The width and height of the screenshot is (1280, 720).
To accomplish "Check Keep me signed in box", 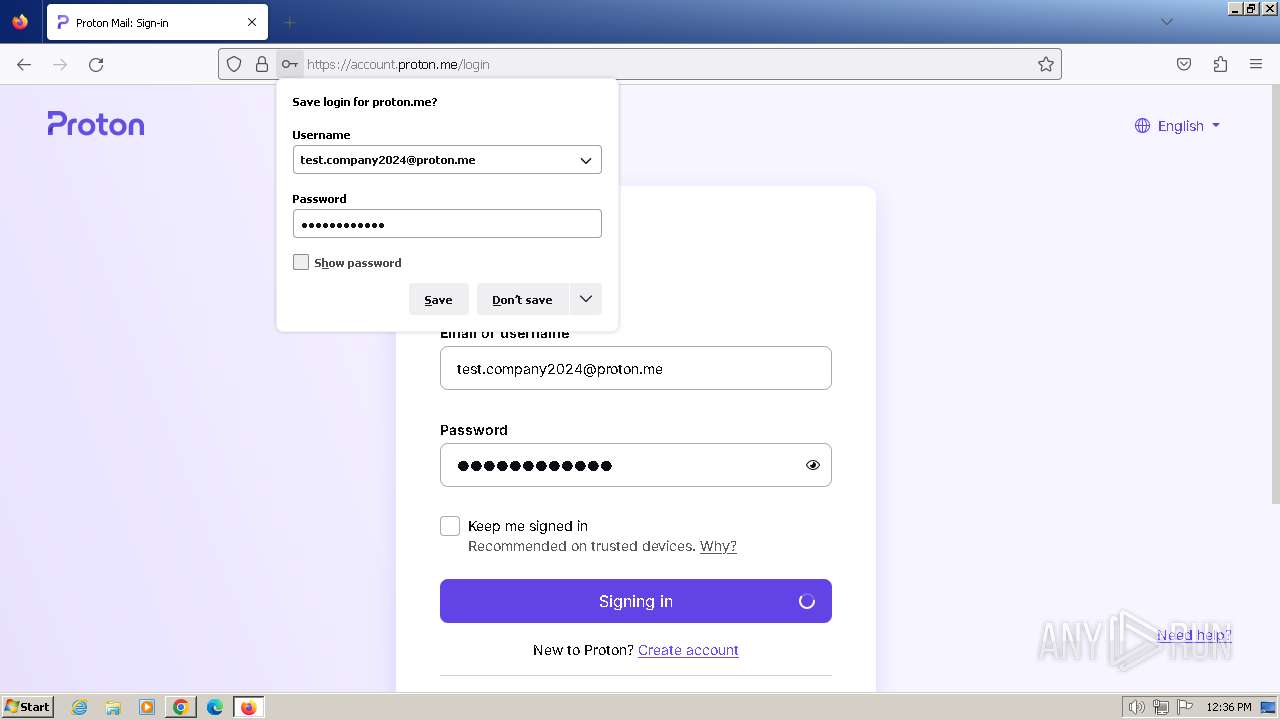I will (450, 526).
